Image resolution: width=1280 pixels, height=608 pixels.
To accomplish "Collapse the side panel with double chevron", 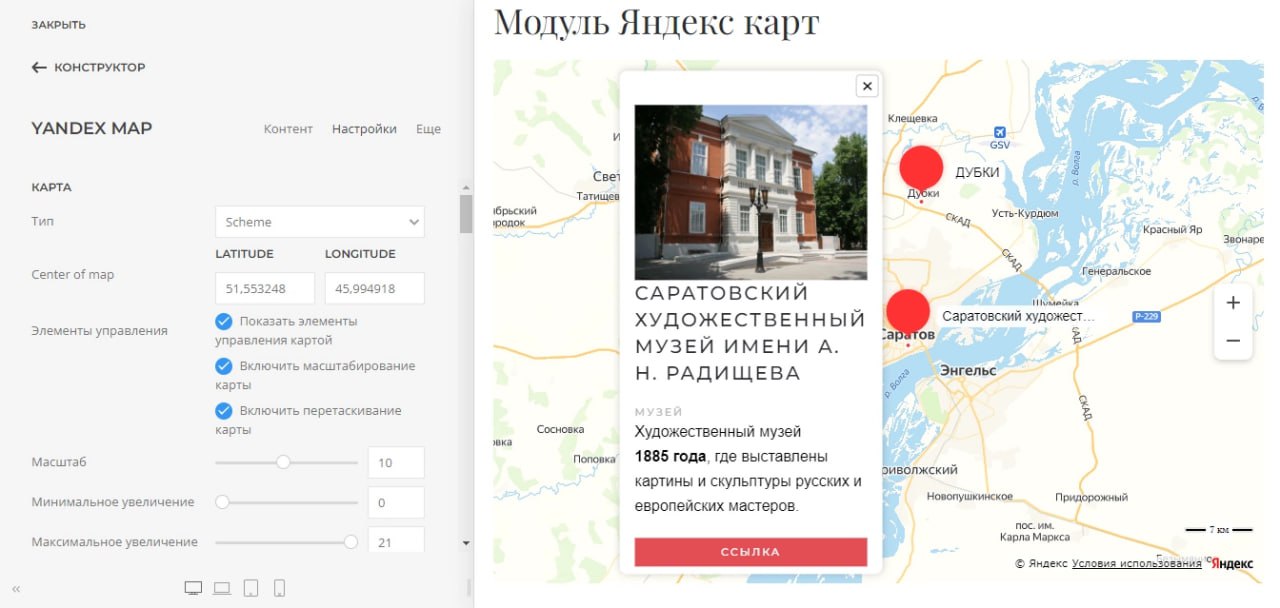I will (x=16, y=589).
